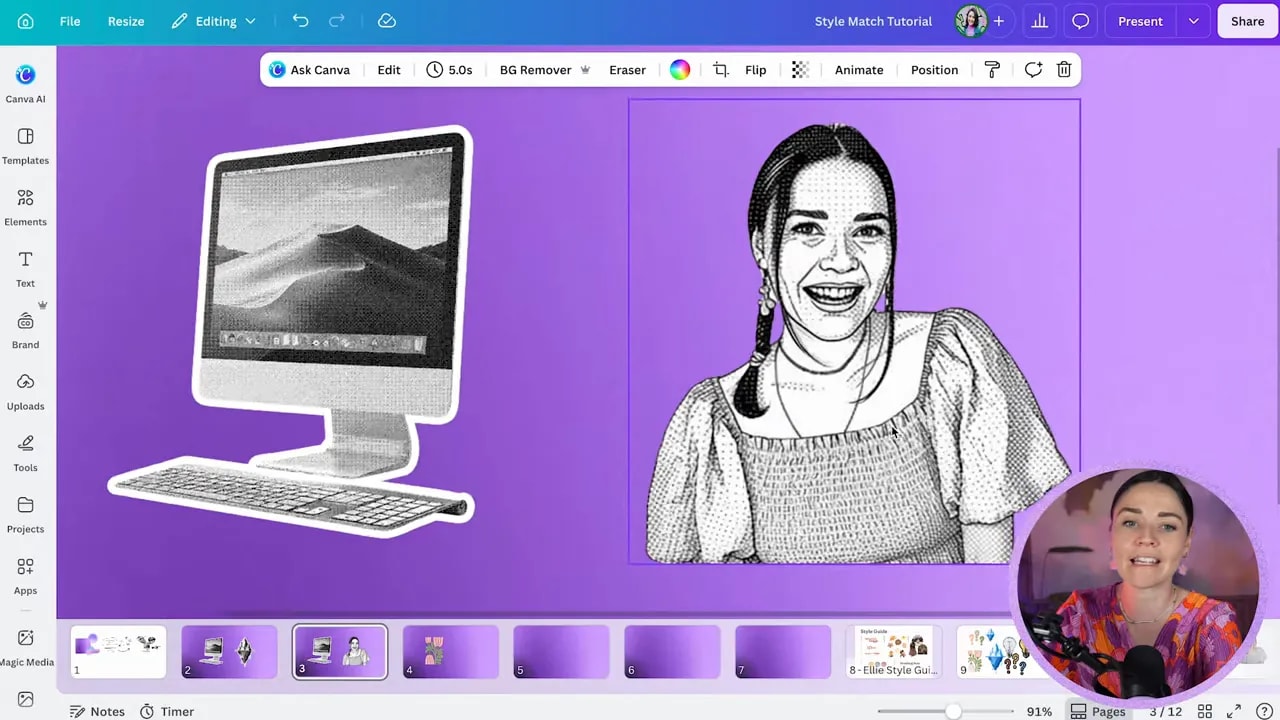This screenshot has height=720, width=1280.
Task: Open Canva AI in sidebar
Action: pos(25,84)
